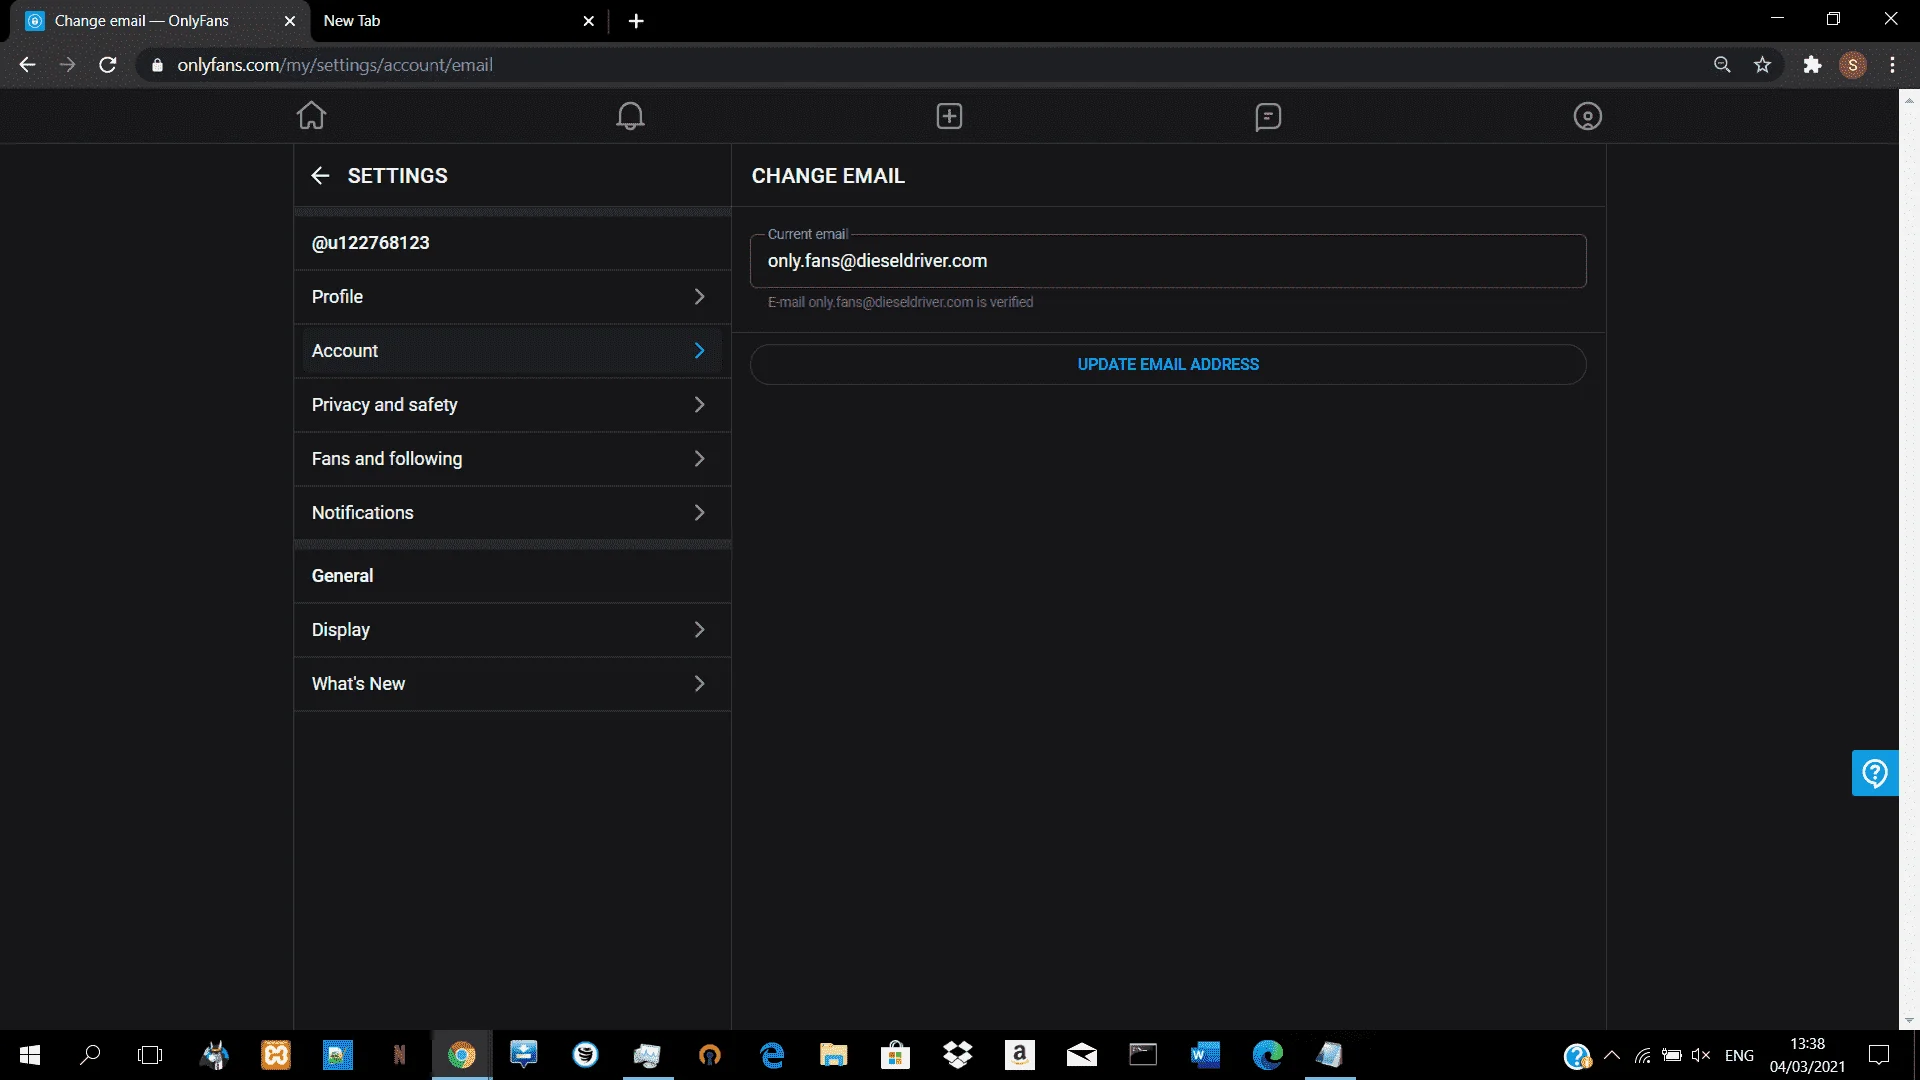Open the Profile settings section
The height and width of the screenshot is (1080, 1920).
click(x=512, y=297)
